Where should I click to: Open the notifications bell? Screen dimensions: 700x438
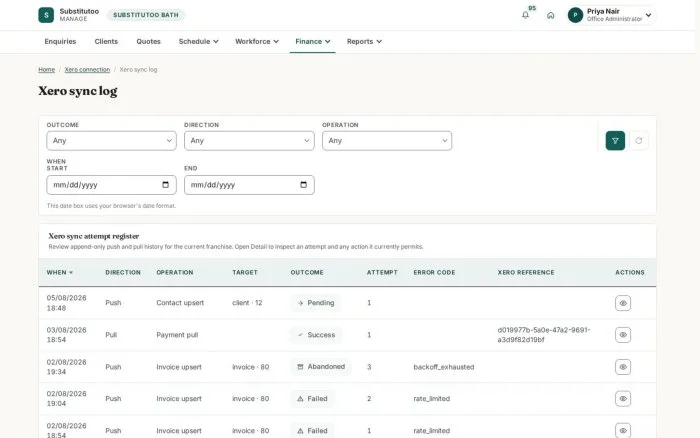click(x=525, y=15)
